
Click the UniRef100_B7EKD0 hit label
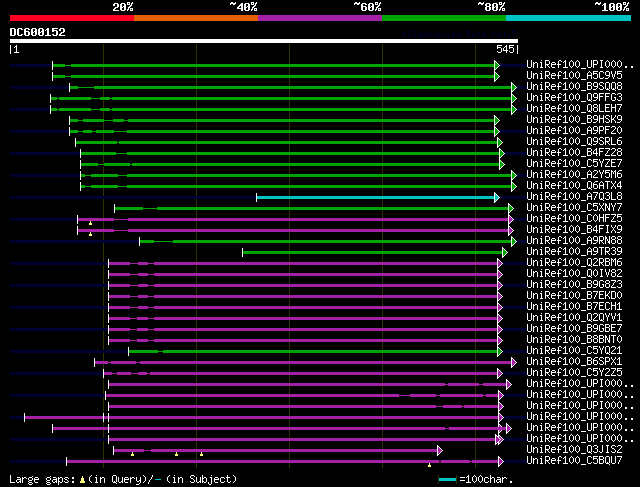(x=574, y=296)
